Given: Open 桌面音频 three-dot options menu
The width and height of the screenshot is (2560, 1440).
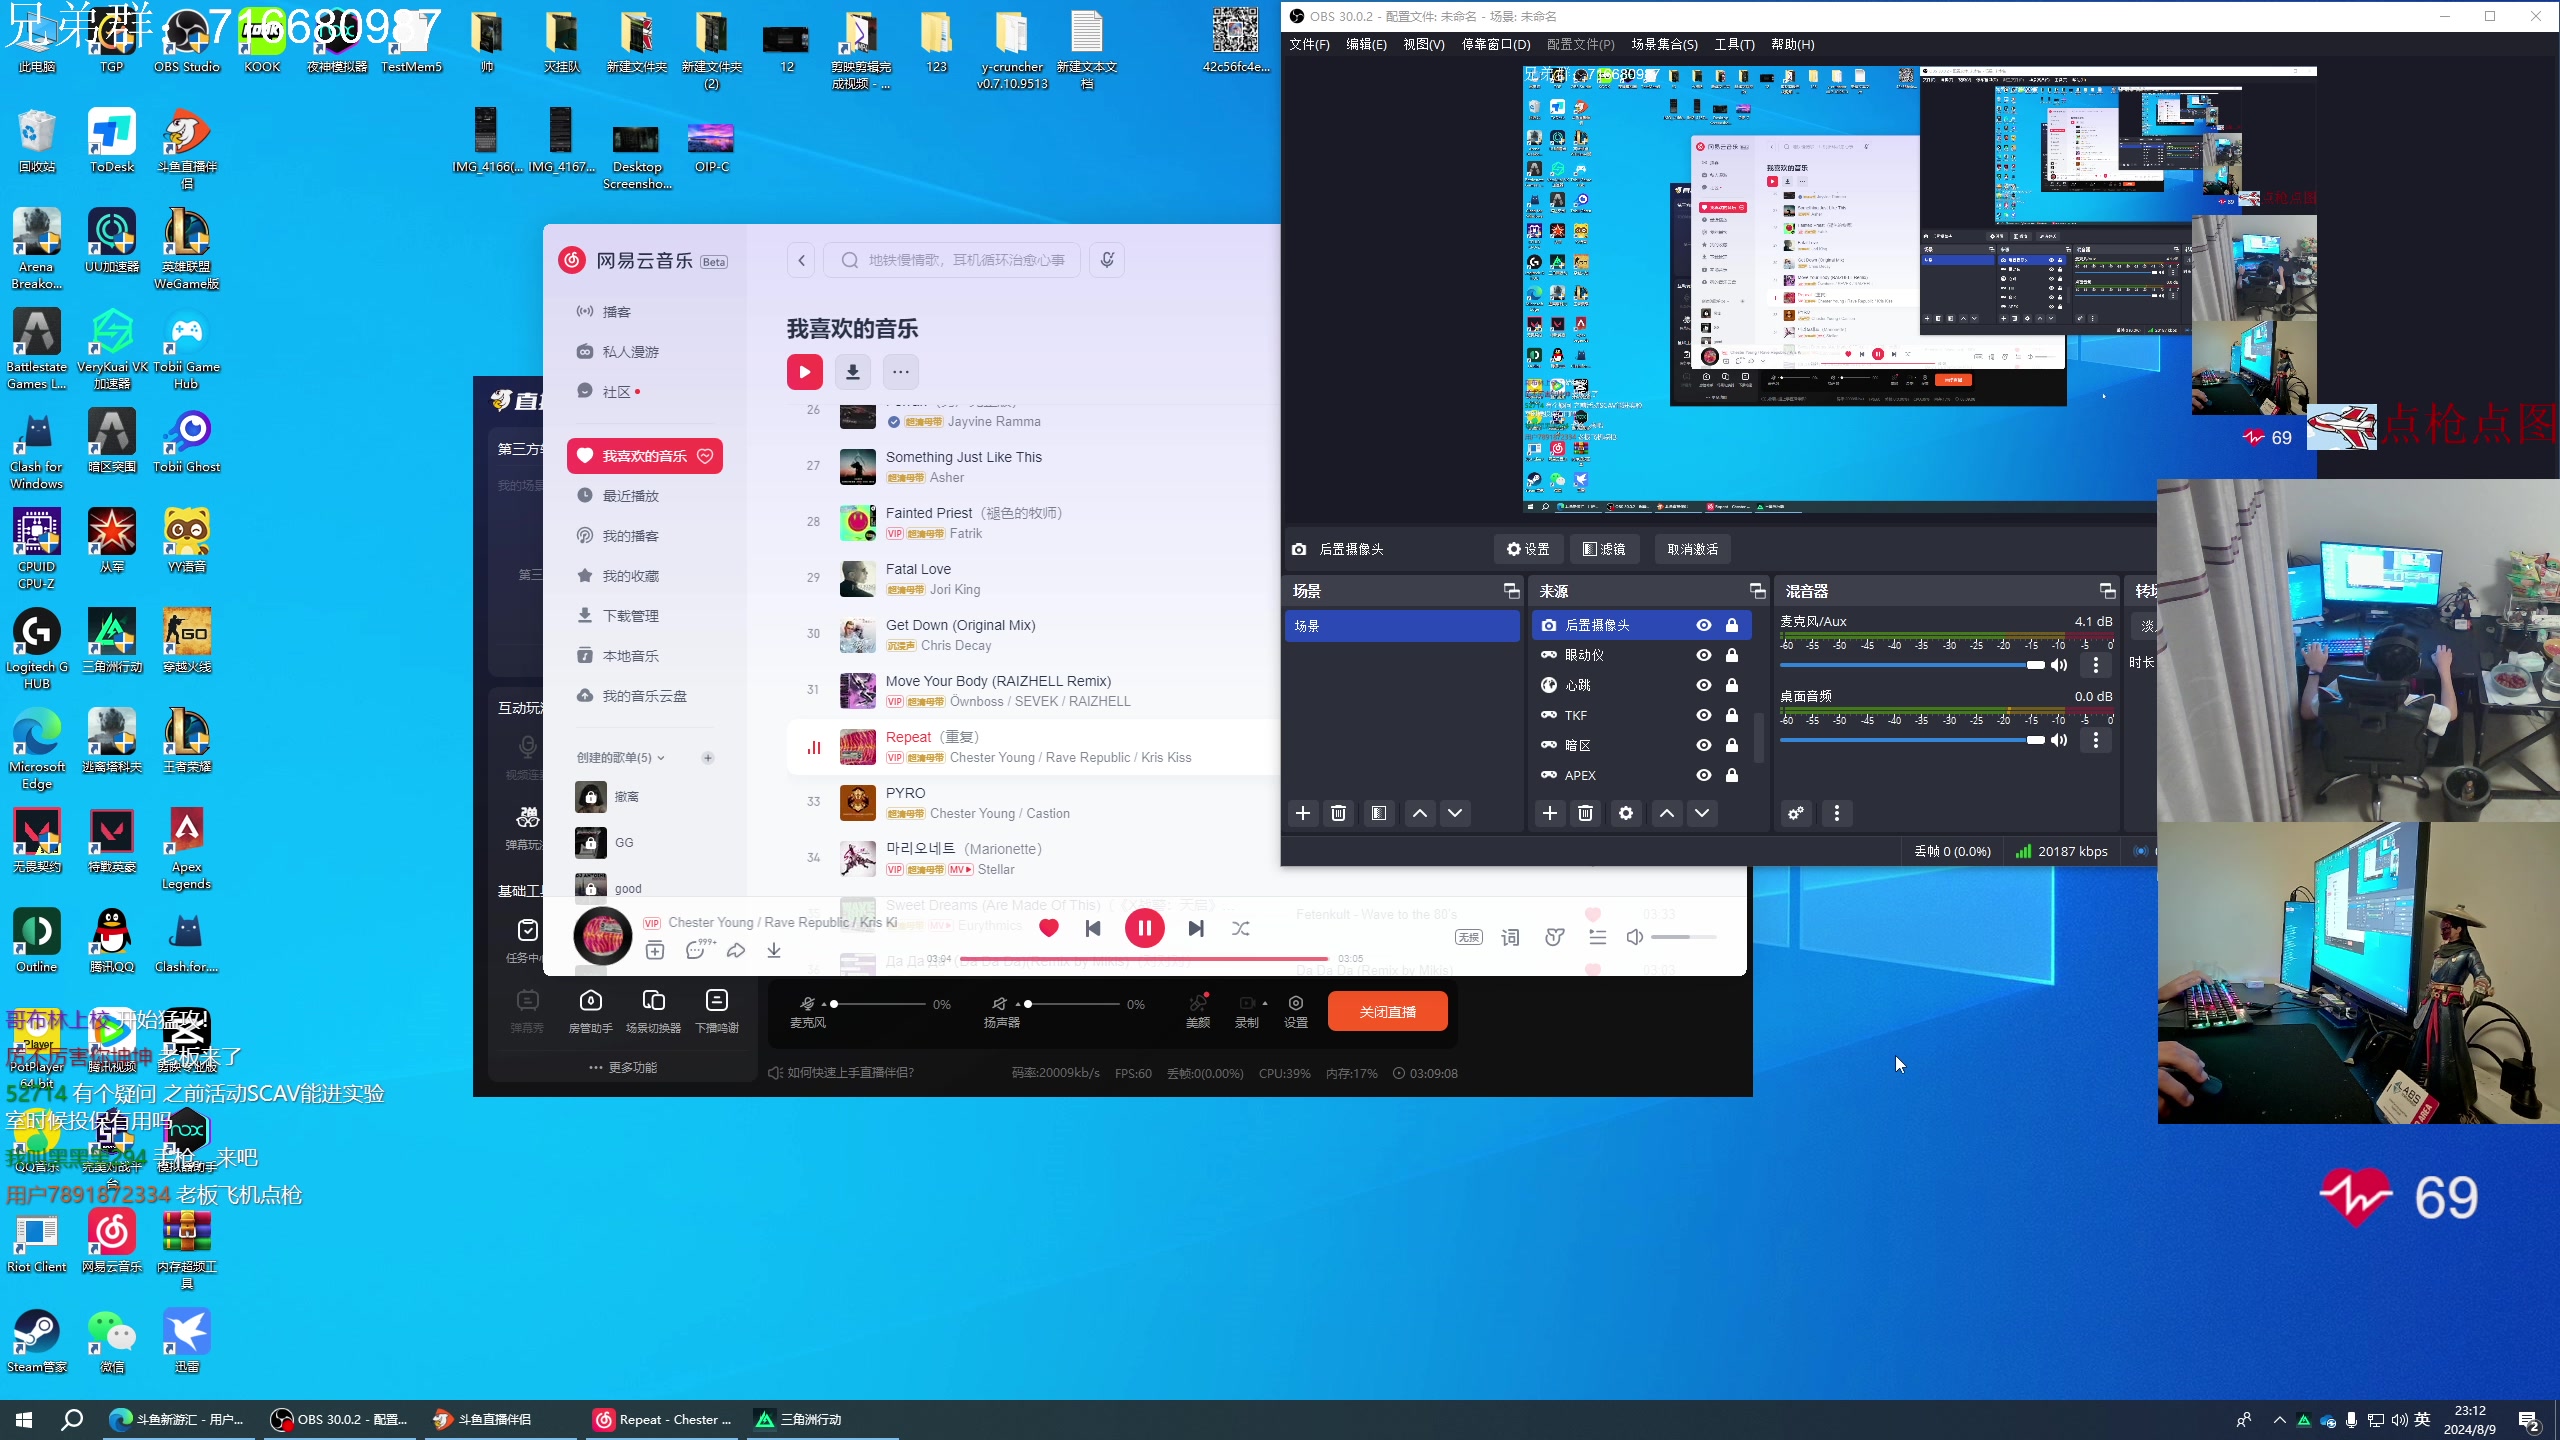Looking at the screenshot, I should (x=2096, y=740).
